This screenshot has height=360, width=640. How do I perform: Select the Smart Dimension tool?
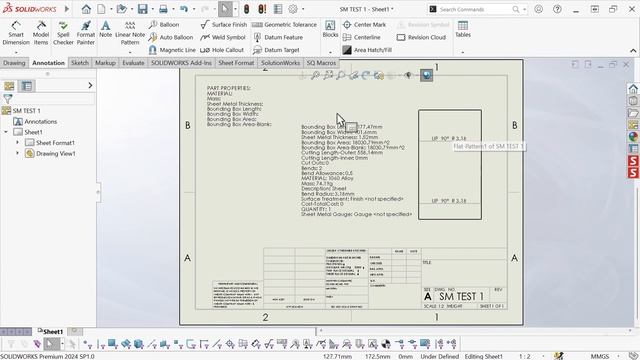click(x=16, y=32)
